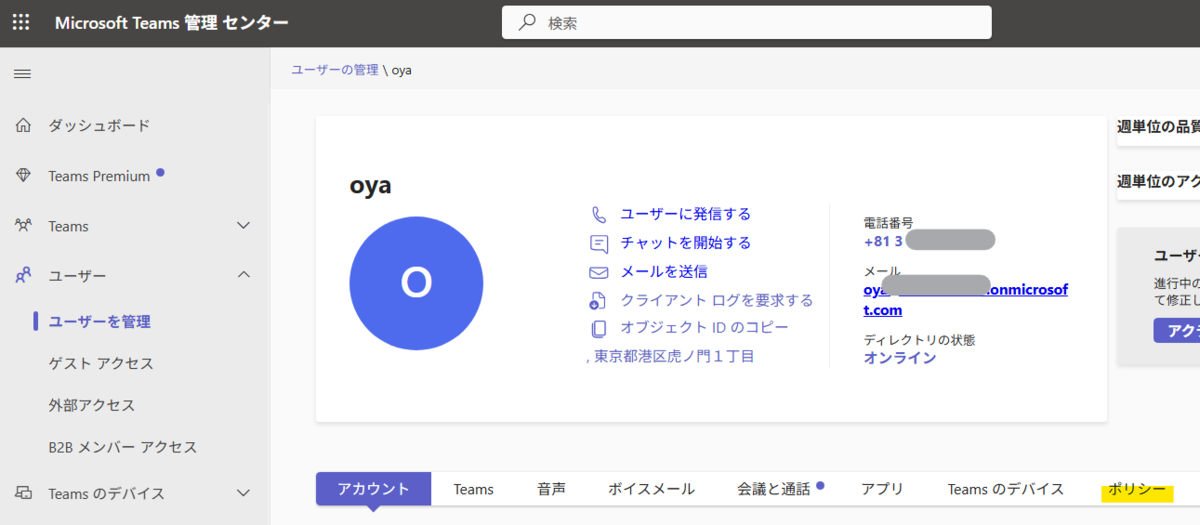Click the chat bubble icon

599,243
